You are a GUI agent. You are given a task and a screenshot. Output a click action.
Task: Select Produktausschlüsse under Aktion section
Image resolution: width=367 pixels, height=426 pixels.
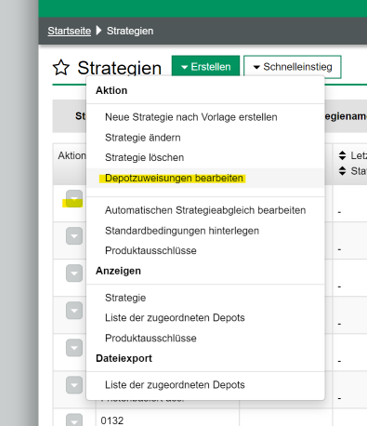(x=151, y=251)
